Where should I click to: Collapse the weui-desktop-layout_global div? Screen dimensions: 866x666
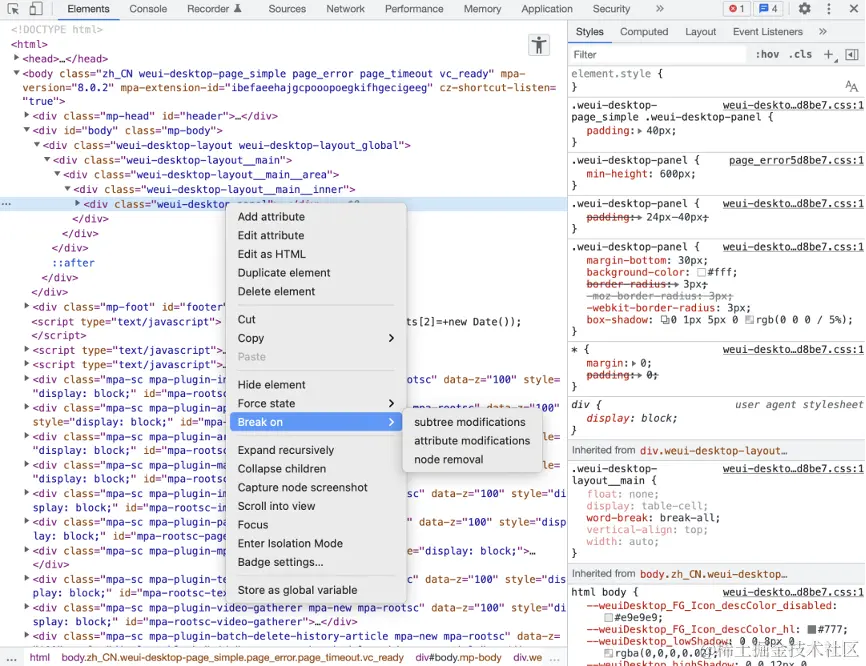[37, 145]
